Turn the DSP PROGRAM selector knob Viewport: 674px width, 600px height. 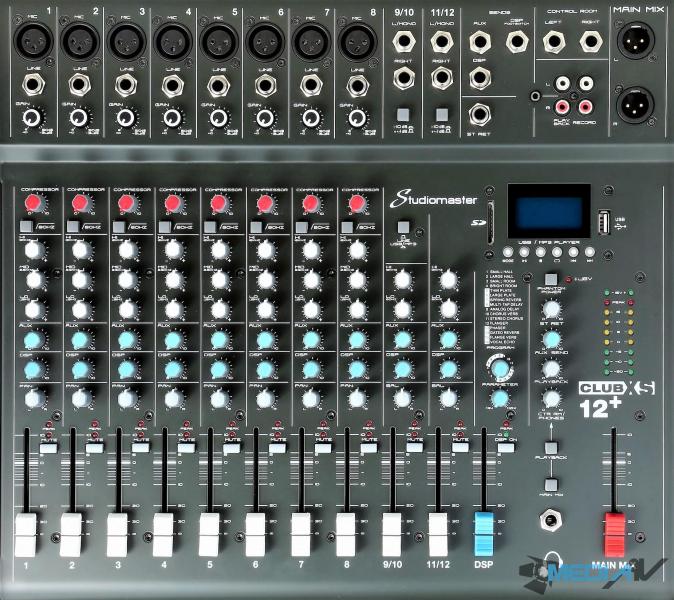pos(499,368)
